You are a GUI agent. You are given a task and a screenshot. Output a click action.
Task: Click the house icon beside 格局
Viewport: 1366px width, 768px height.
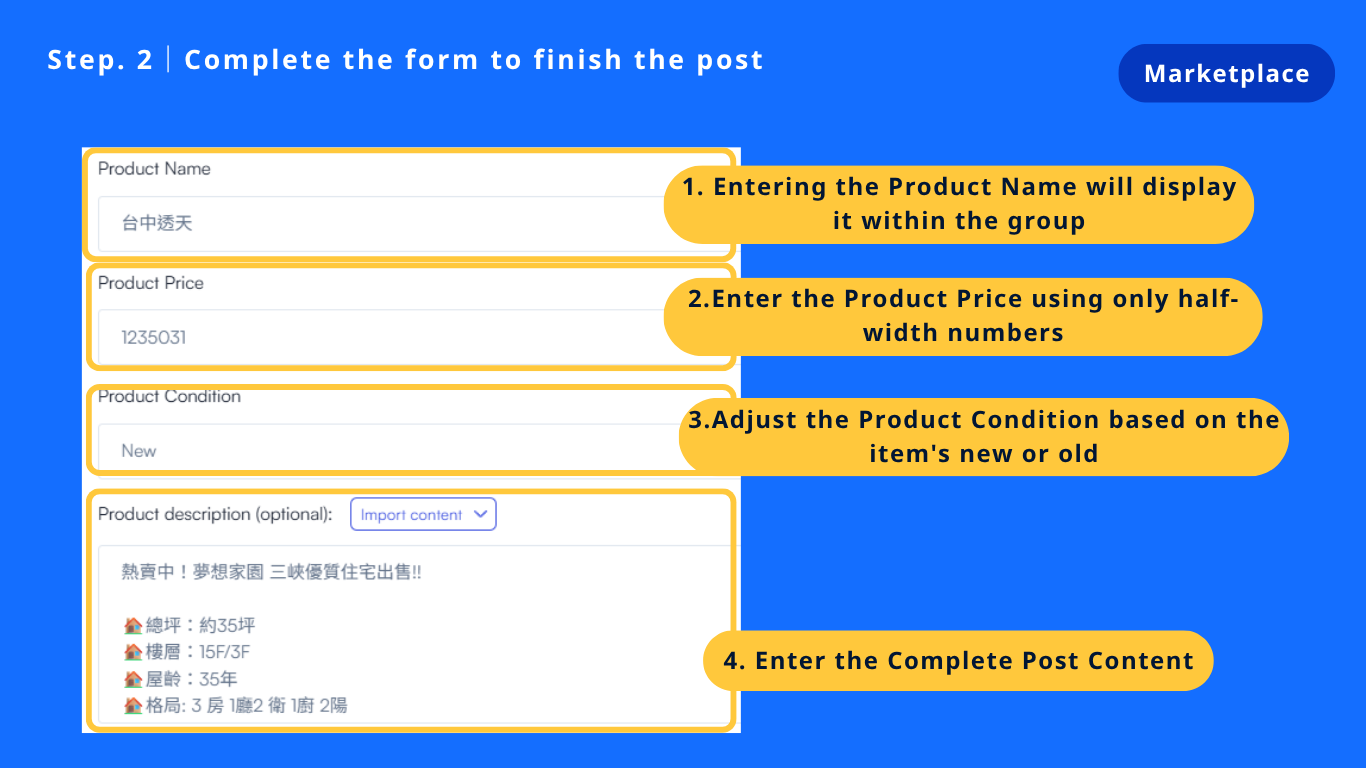tap(132, 706)
